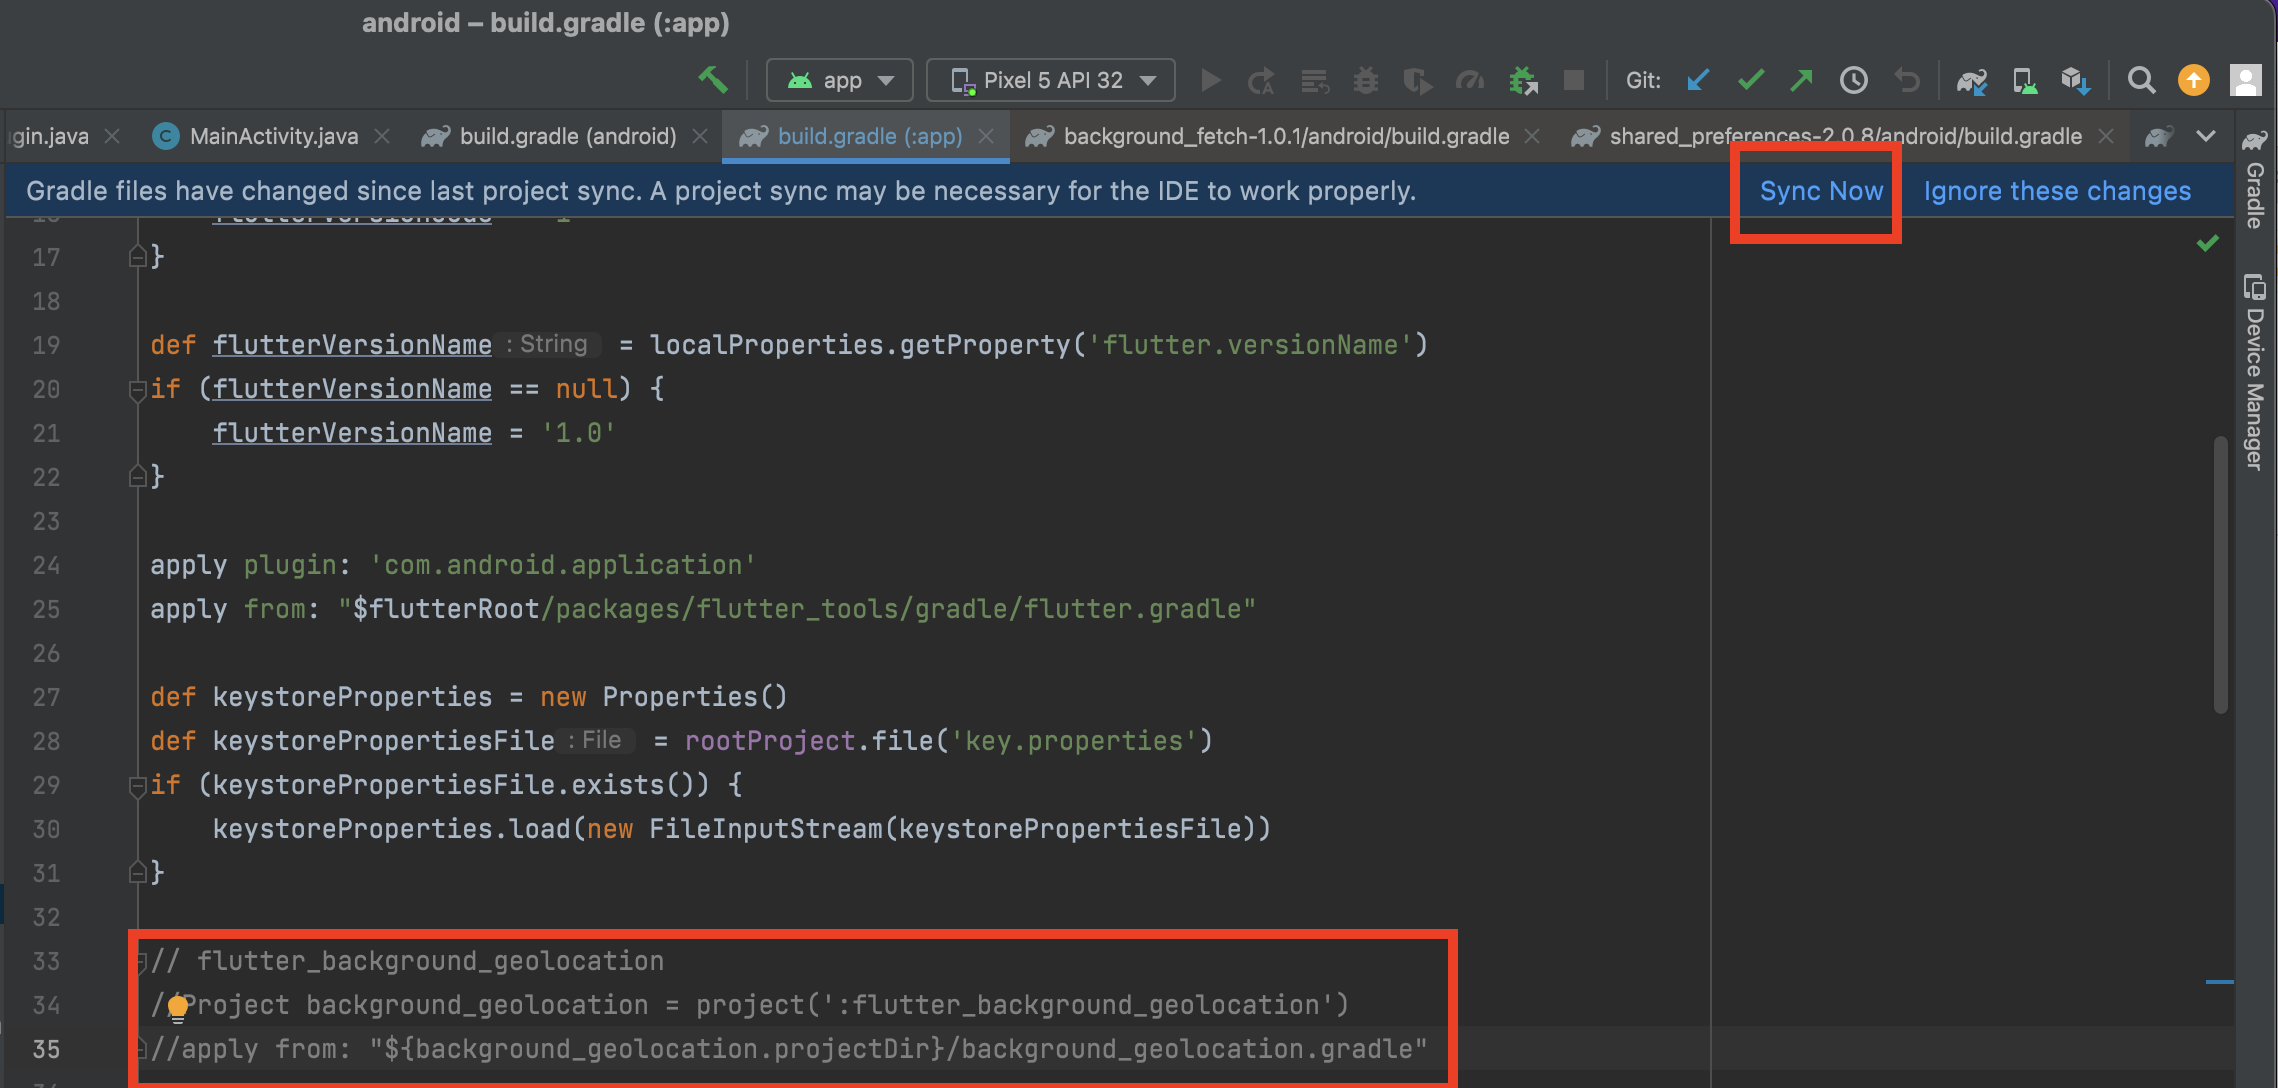
Task: Stop the running application
Action: pos(1574,80)
